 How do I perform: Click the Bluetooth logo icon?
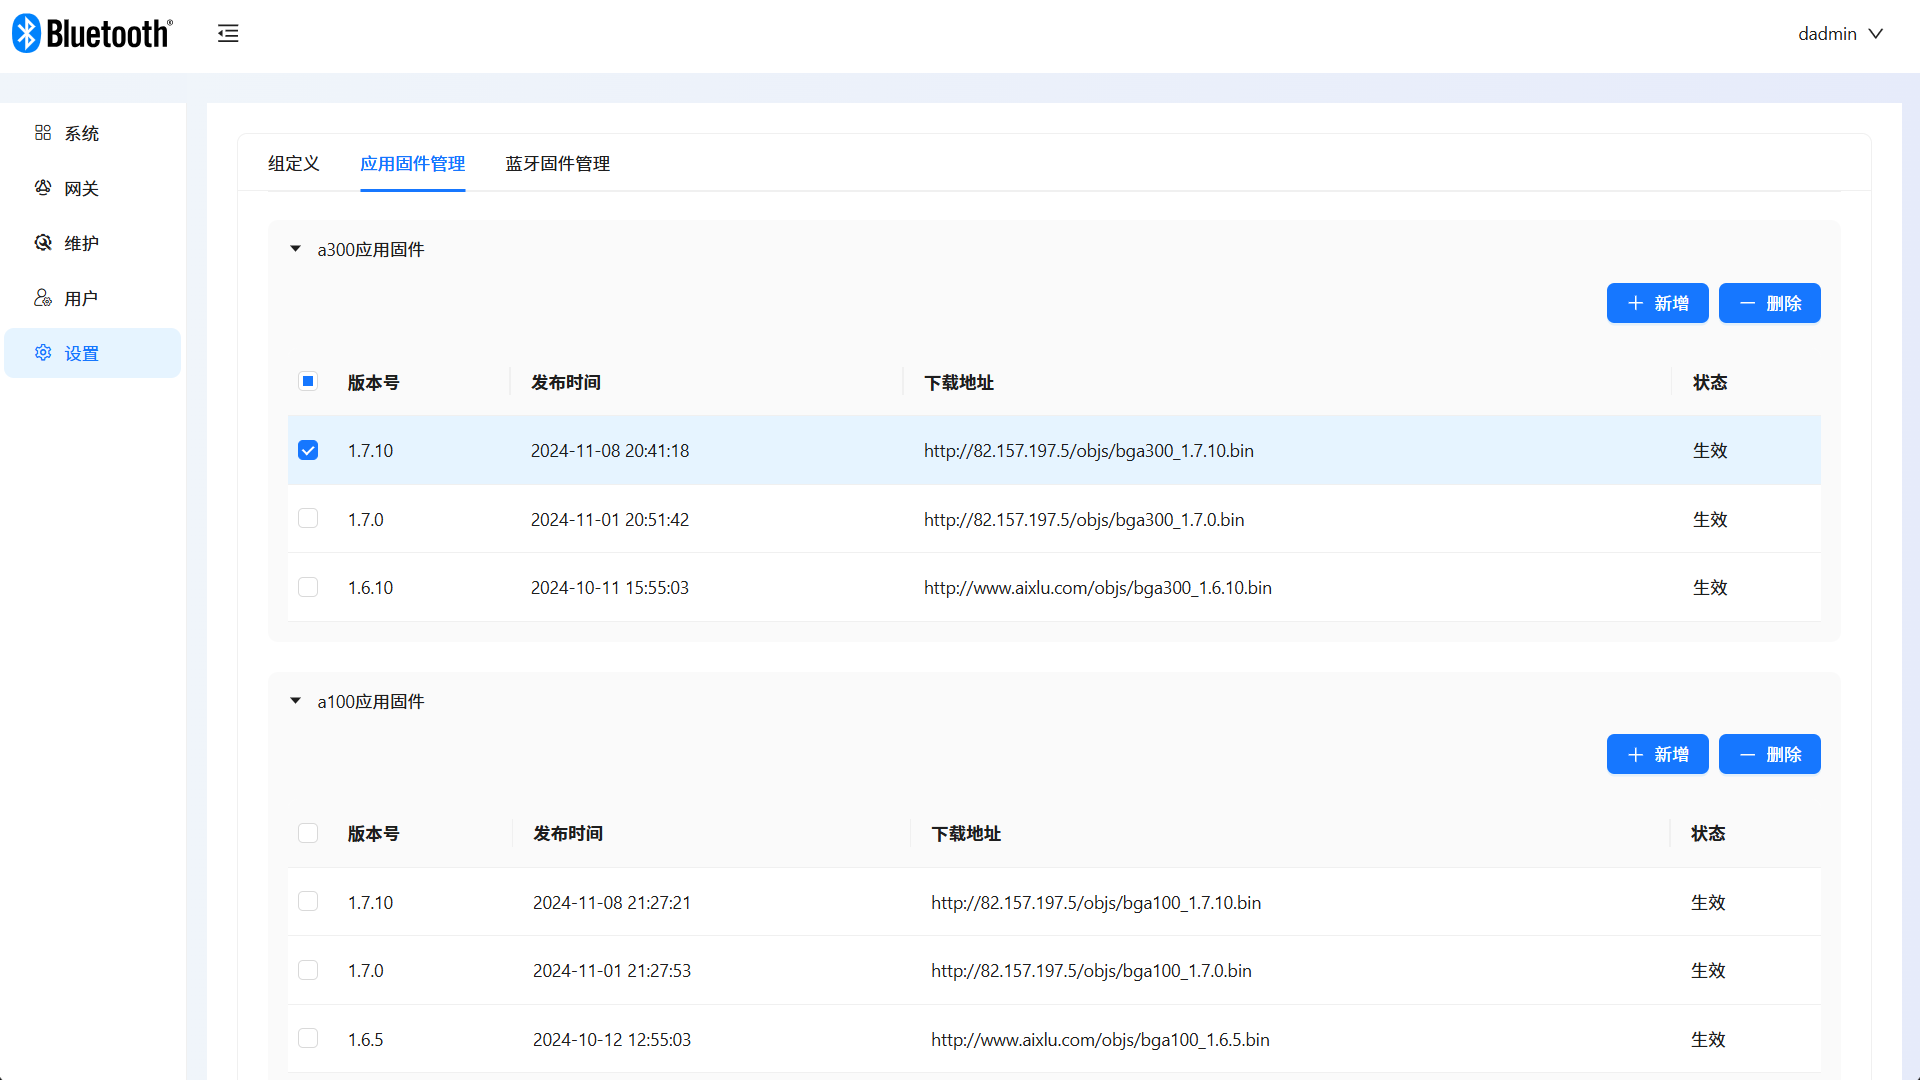coord(26,33)
